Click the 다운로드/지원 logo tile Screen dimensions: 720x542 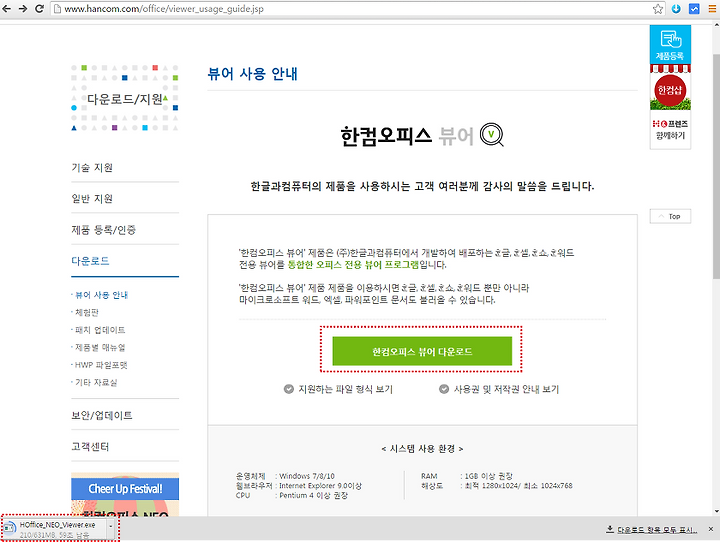[x=124, y=97]
